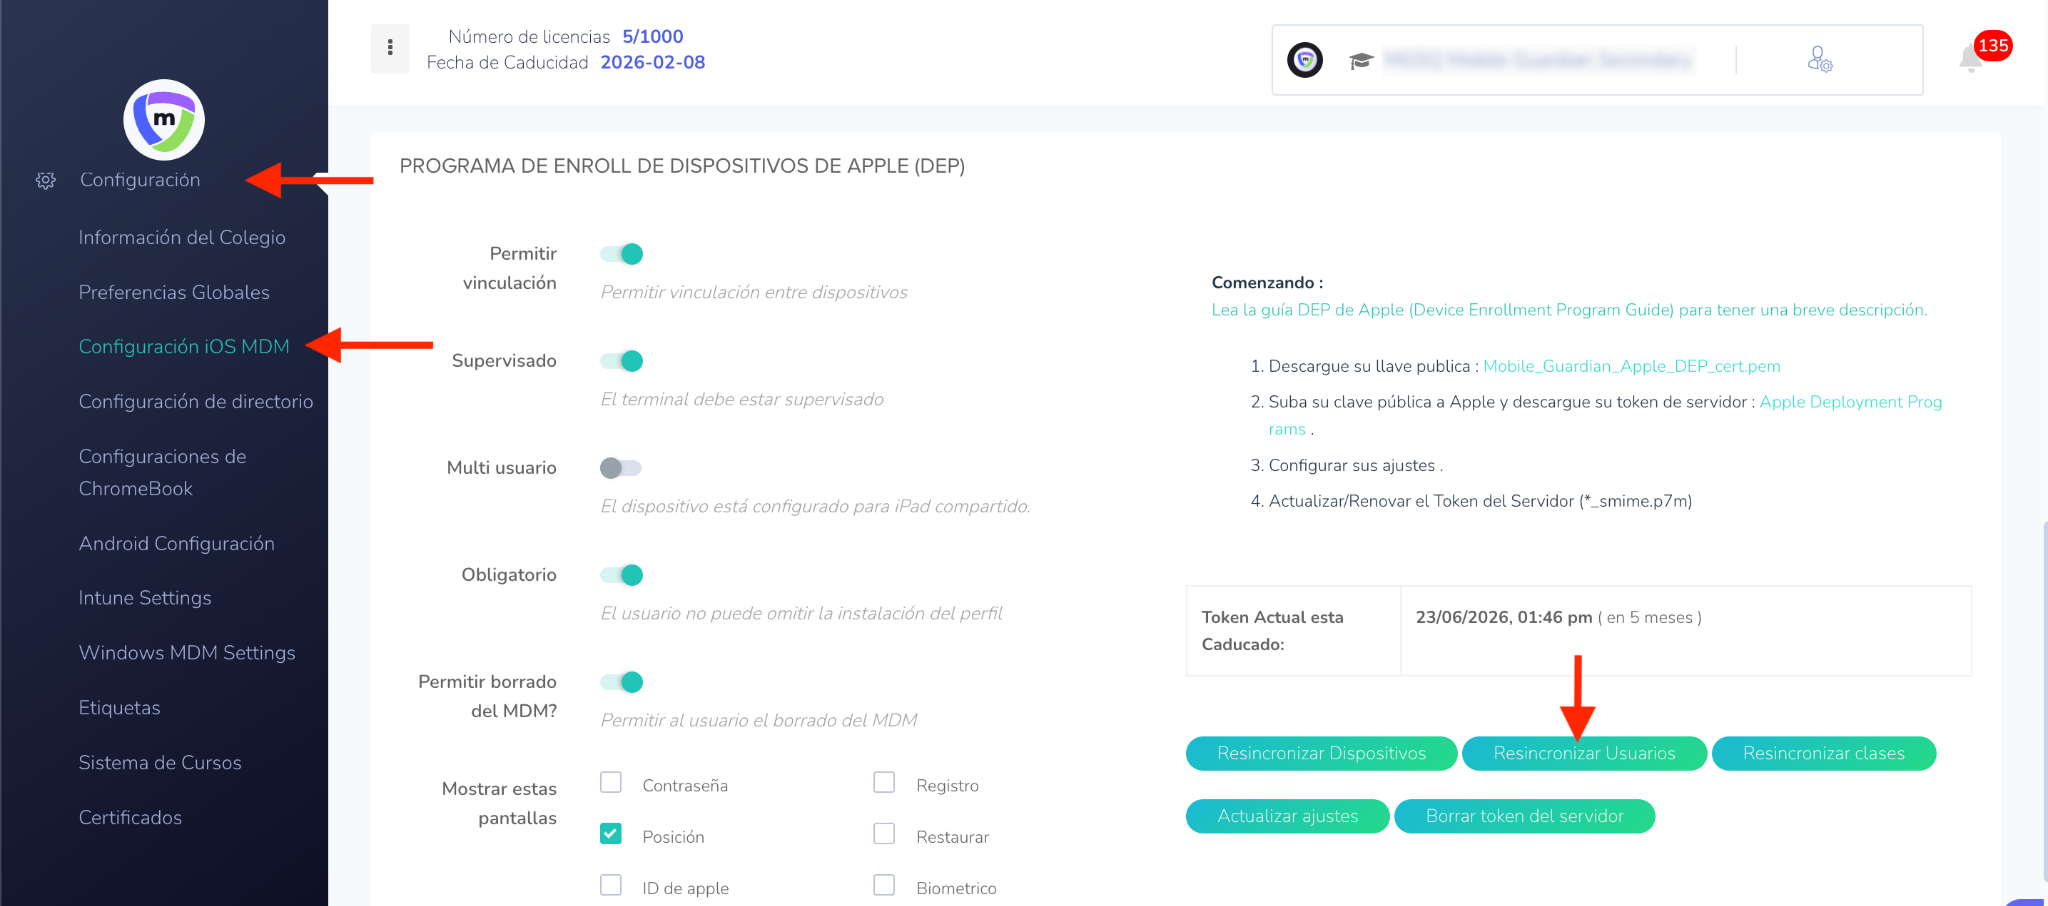Viewport: 2048px width, 906px height.
Task: Click the notification bell icon
Action: point(1971,59)
